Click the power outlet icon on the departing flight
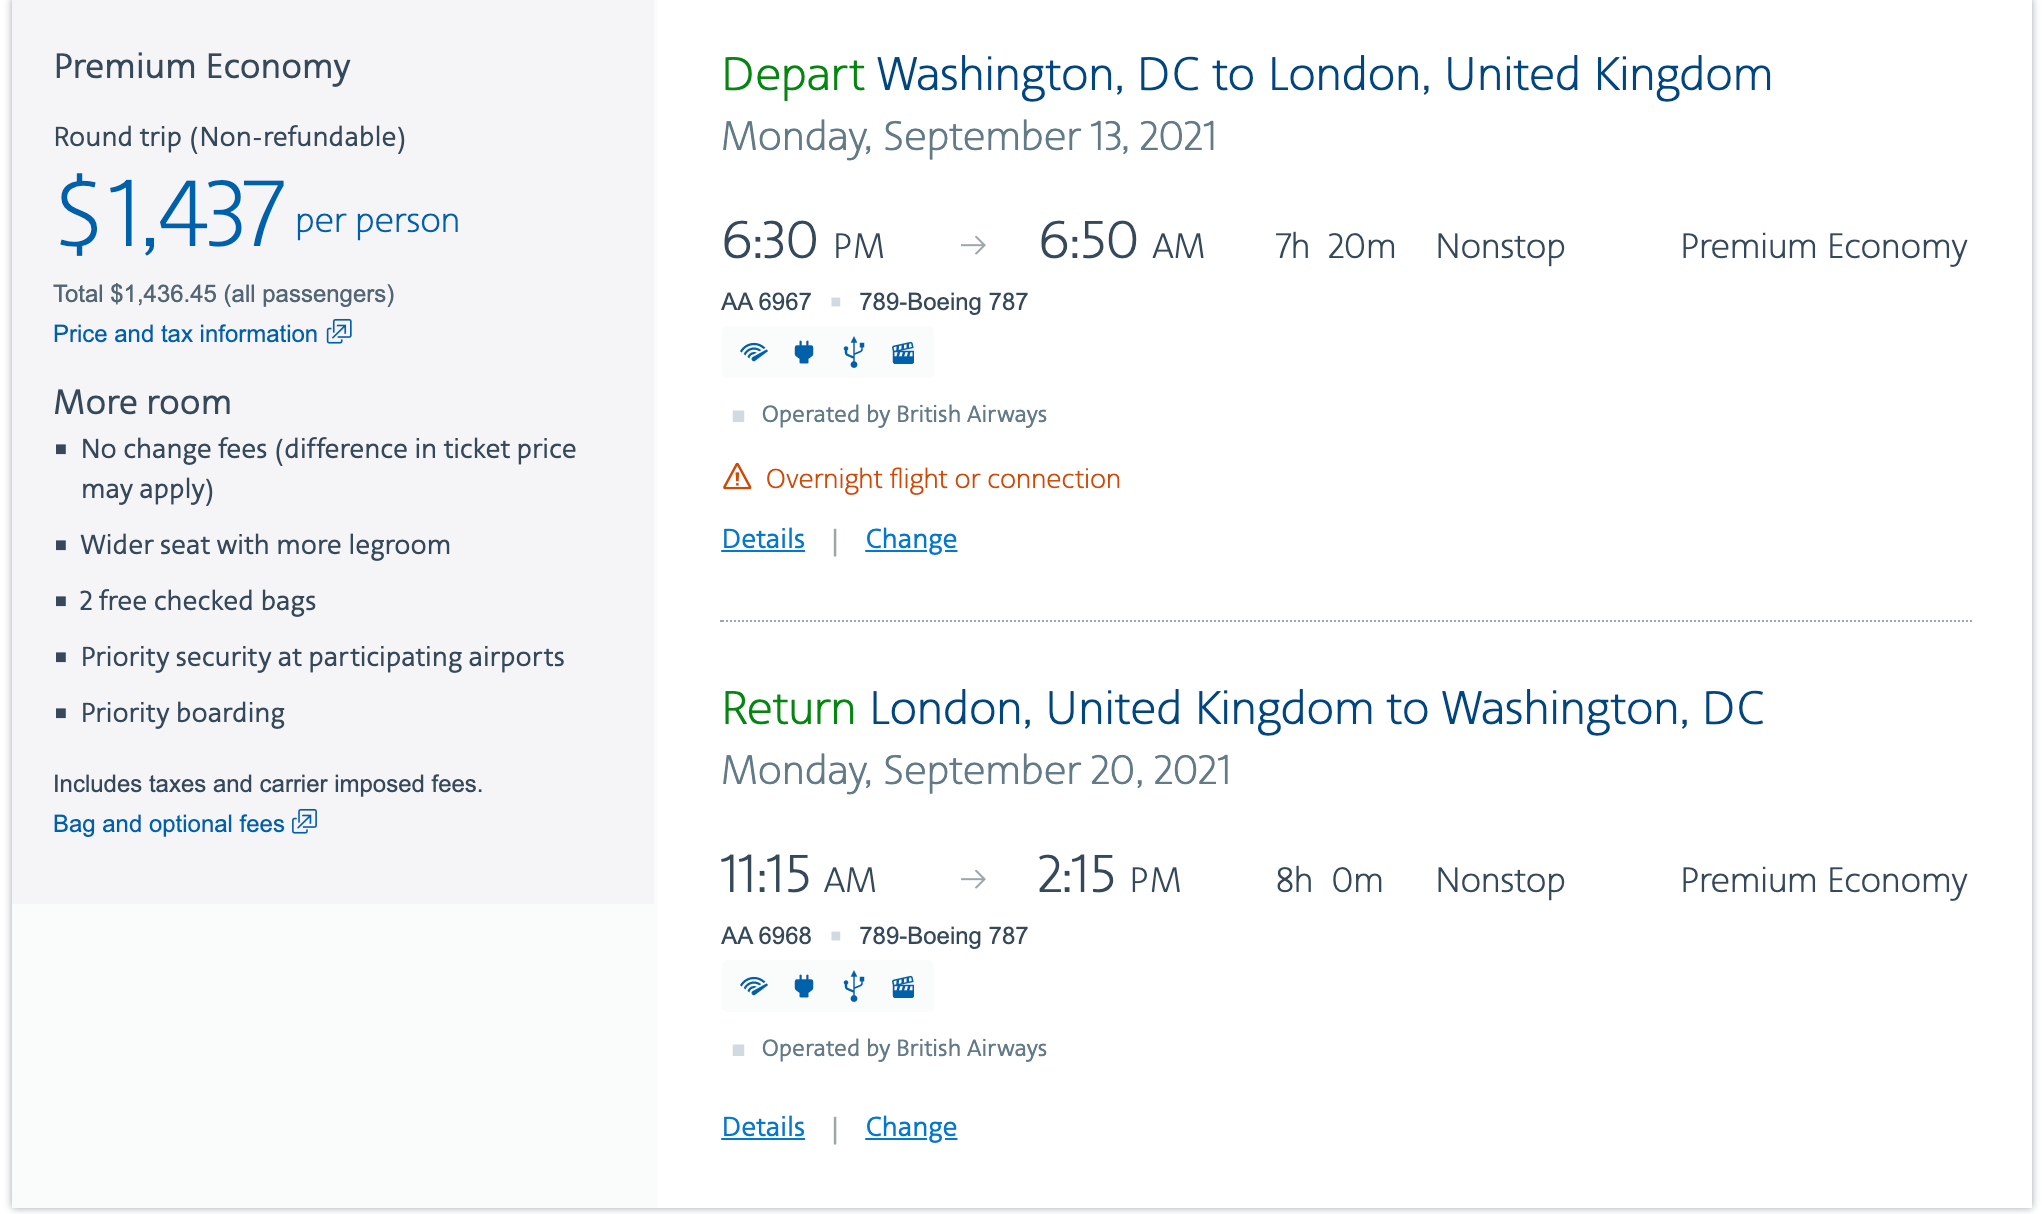Viewport: 2042px width, 1214px height. (804, 352)
